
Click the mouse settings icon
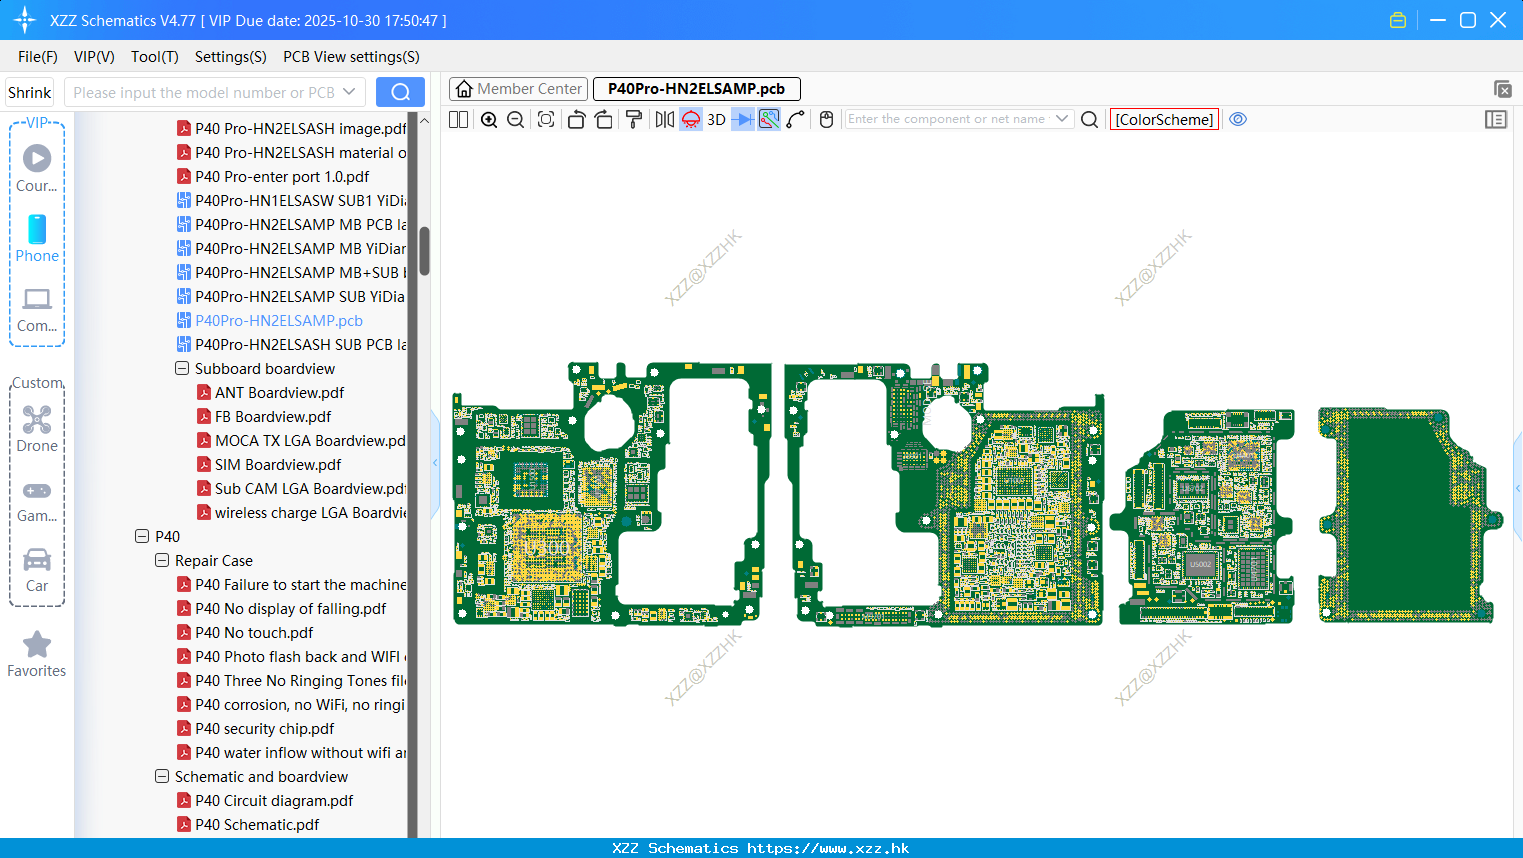826,119
